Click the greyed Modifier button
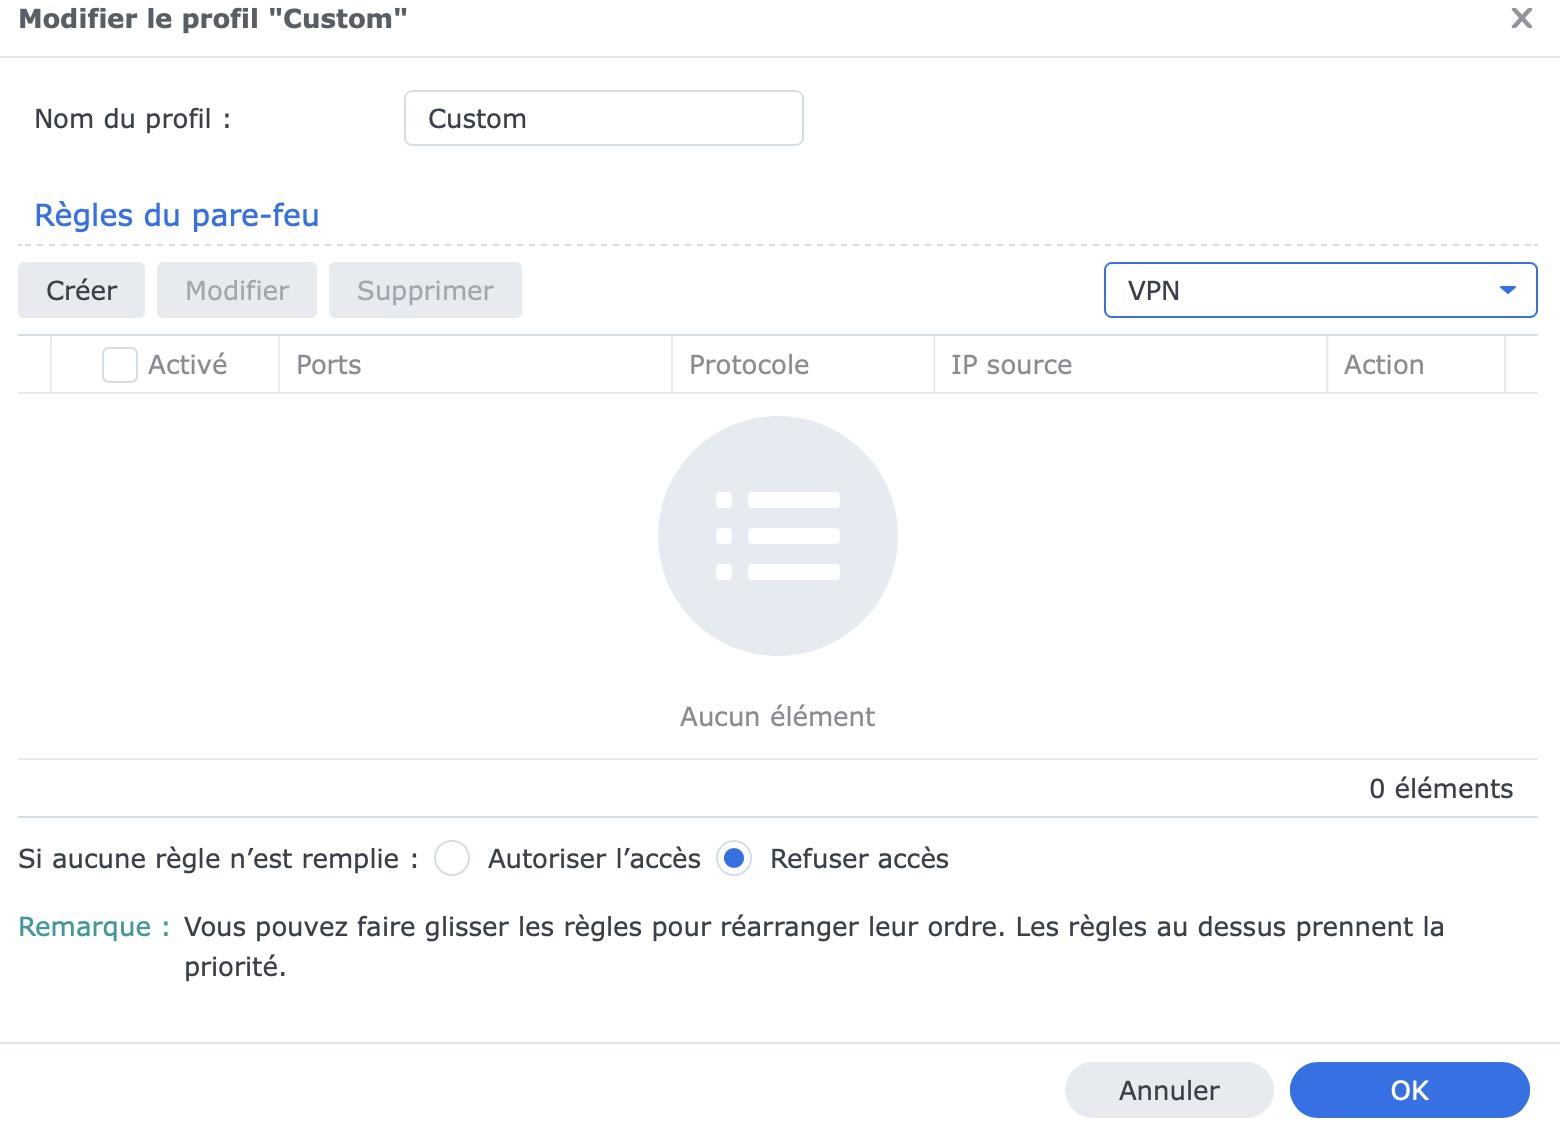The image size is (1560, 1122). click(x=237, y=291)
